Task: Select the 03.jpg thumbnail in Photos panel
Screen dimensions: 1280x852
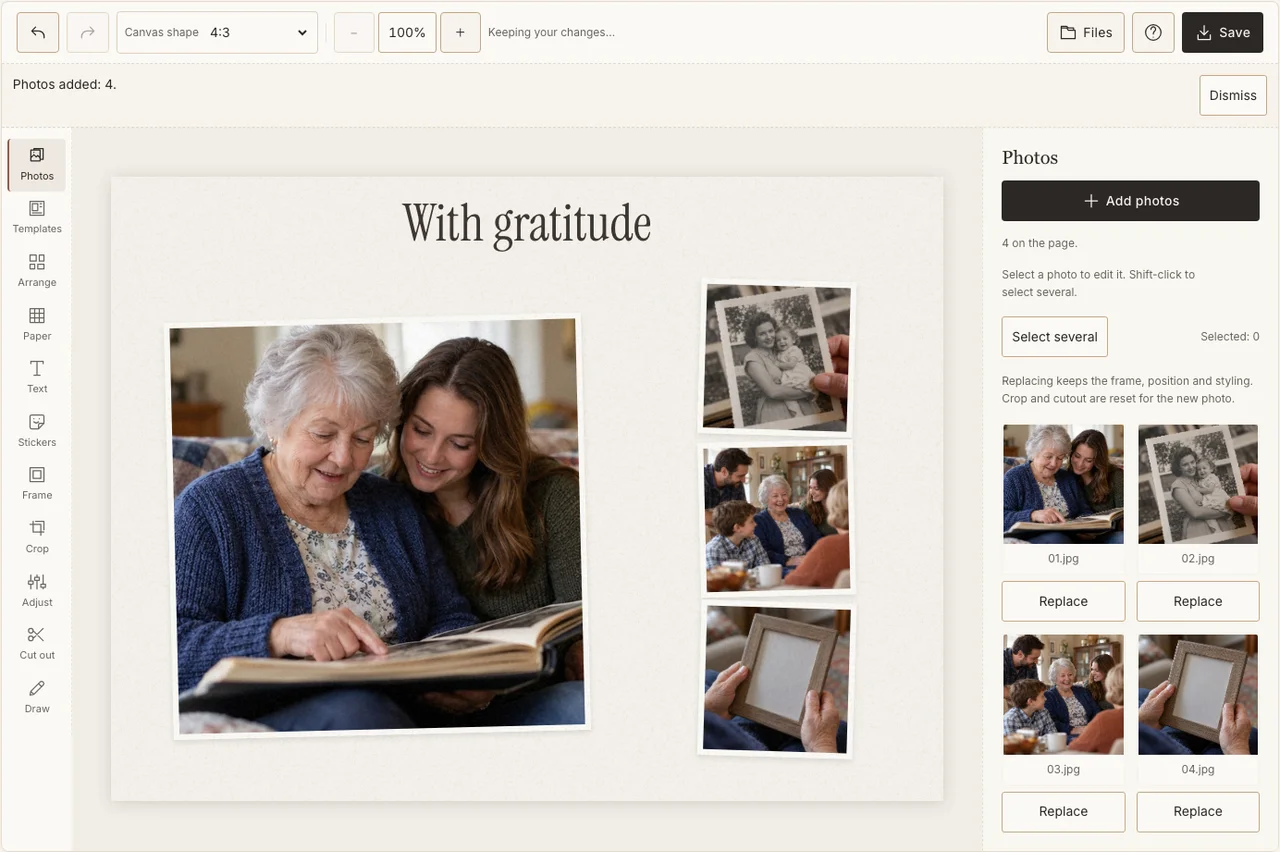Action: click(1063, 694)
